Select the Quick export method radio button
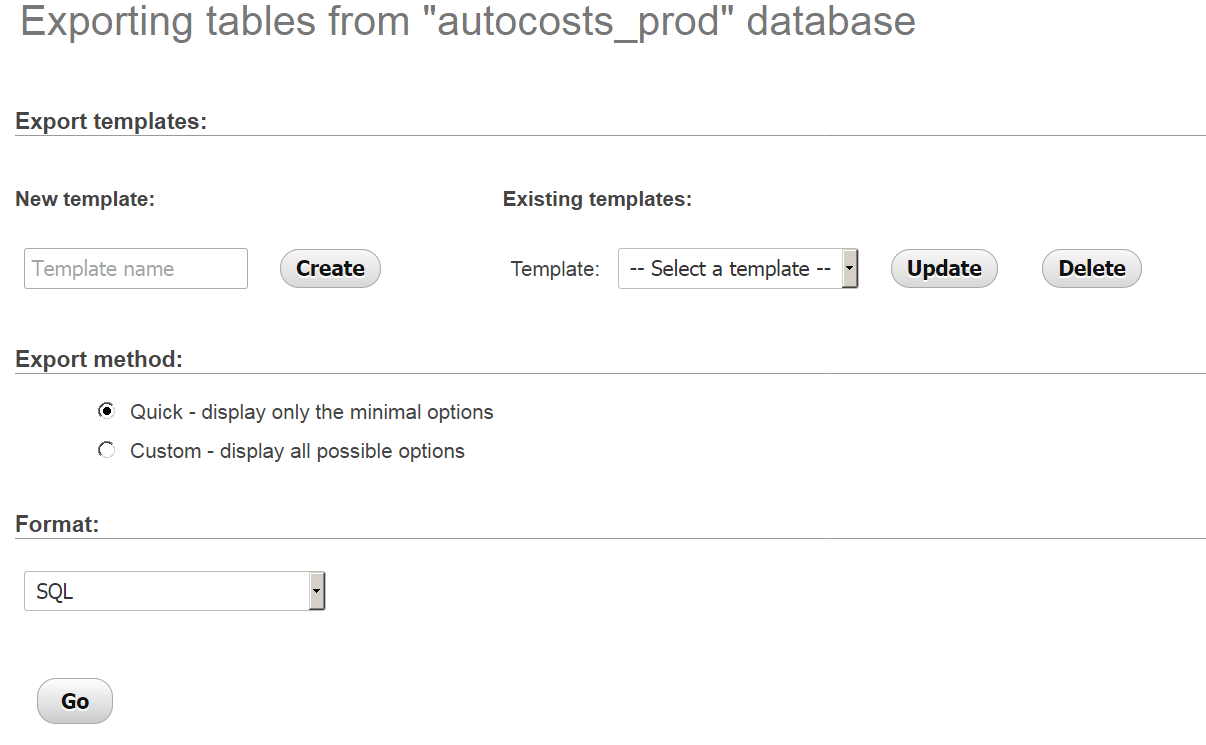1206x745 pixels. (107, 411)
